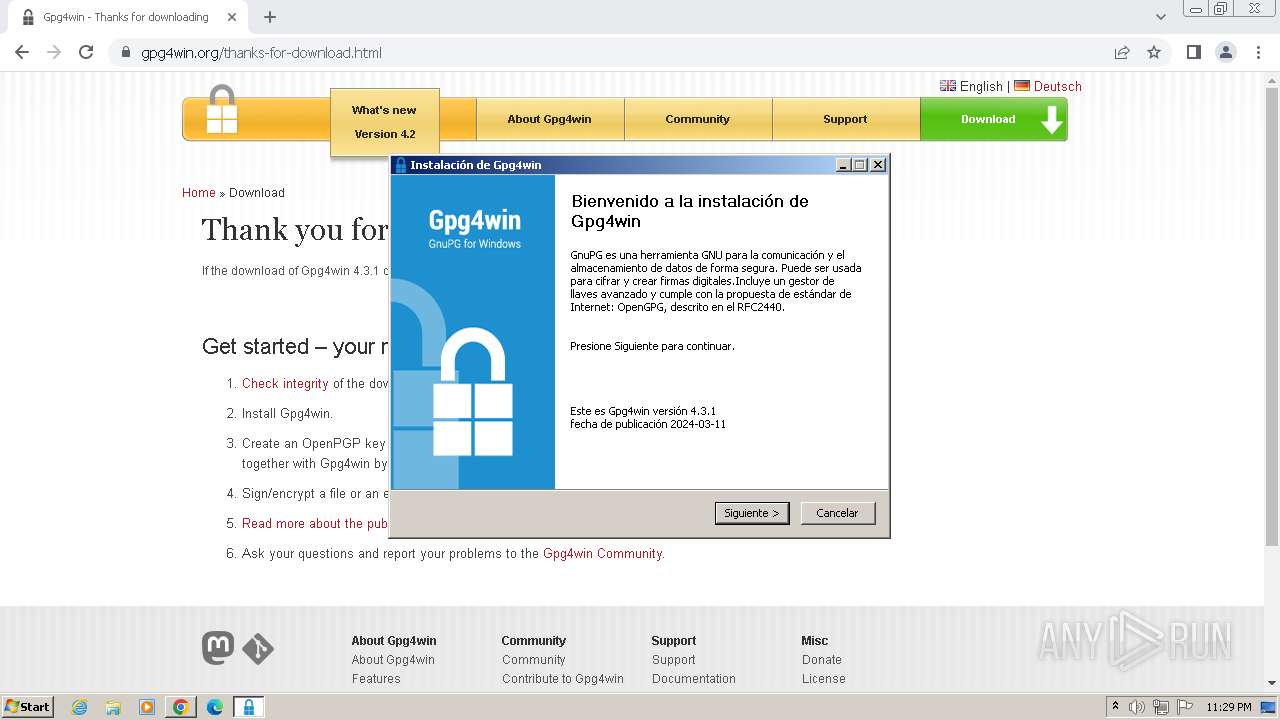Share this page icon in address bar
The height and width of the screenshot is (720, 1280).
pyautogui.click(x=1122, y=53)
